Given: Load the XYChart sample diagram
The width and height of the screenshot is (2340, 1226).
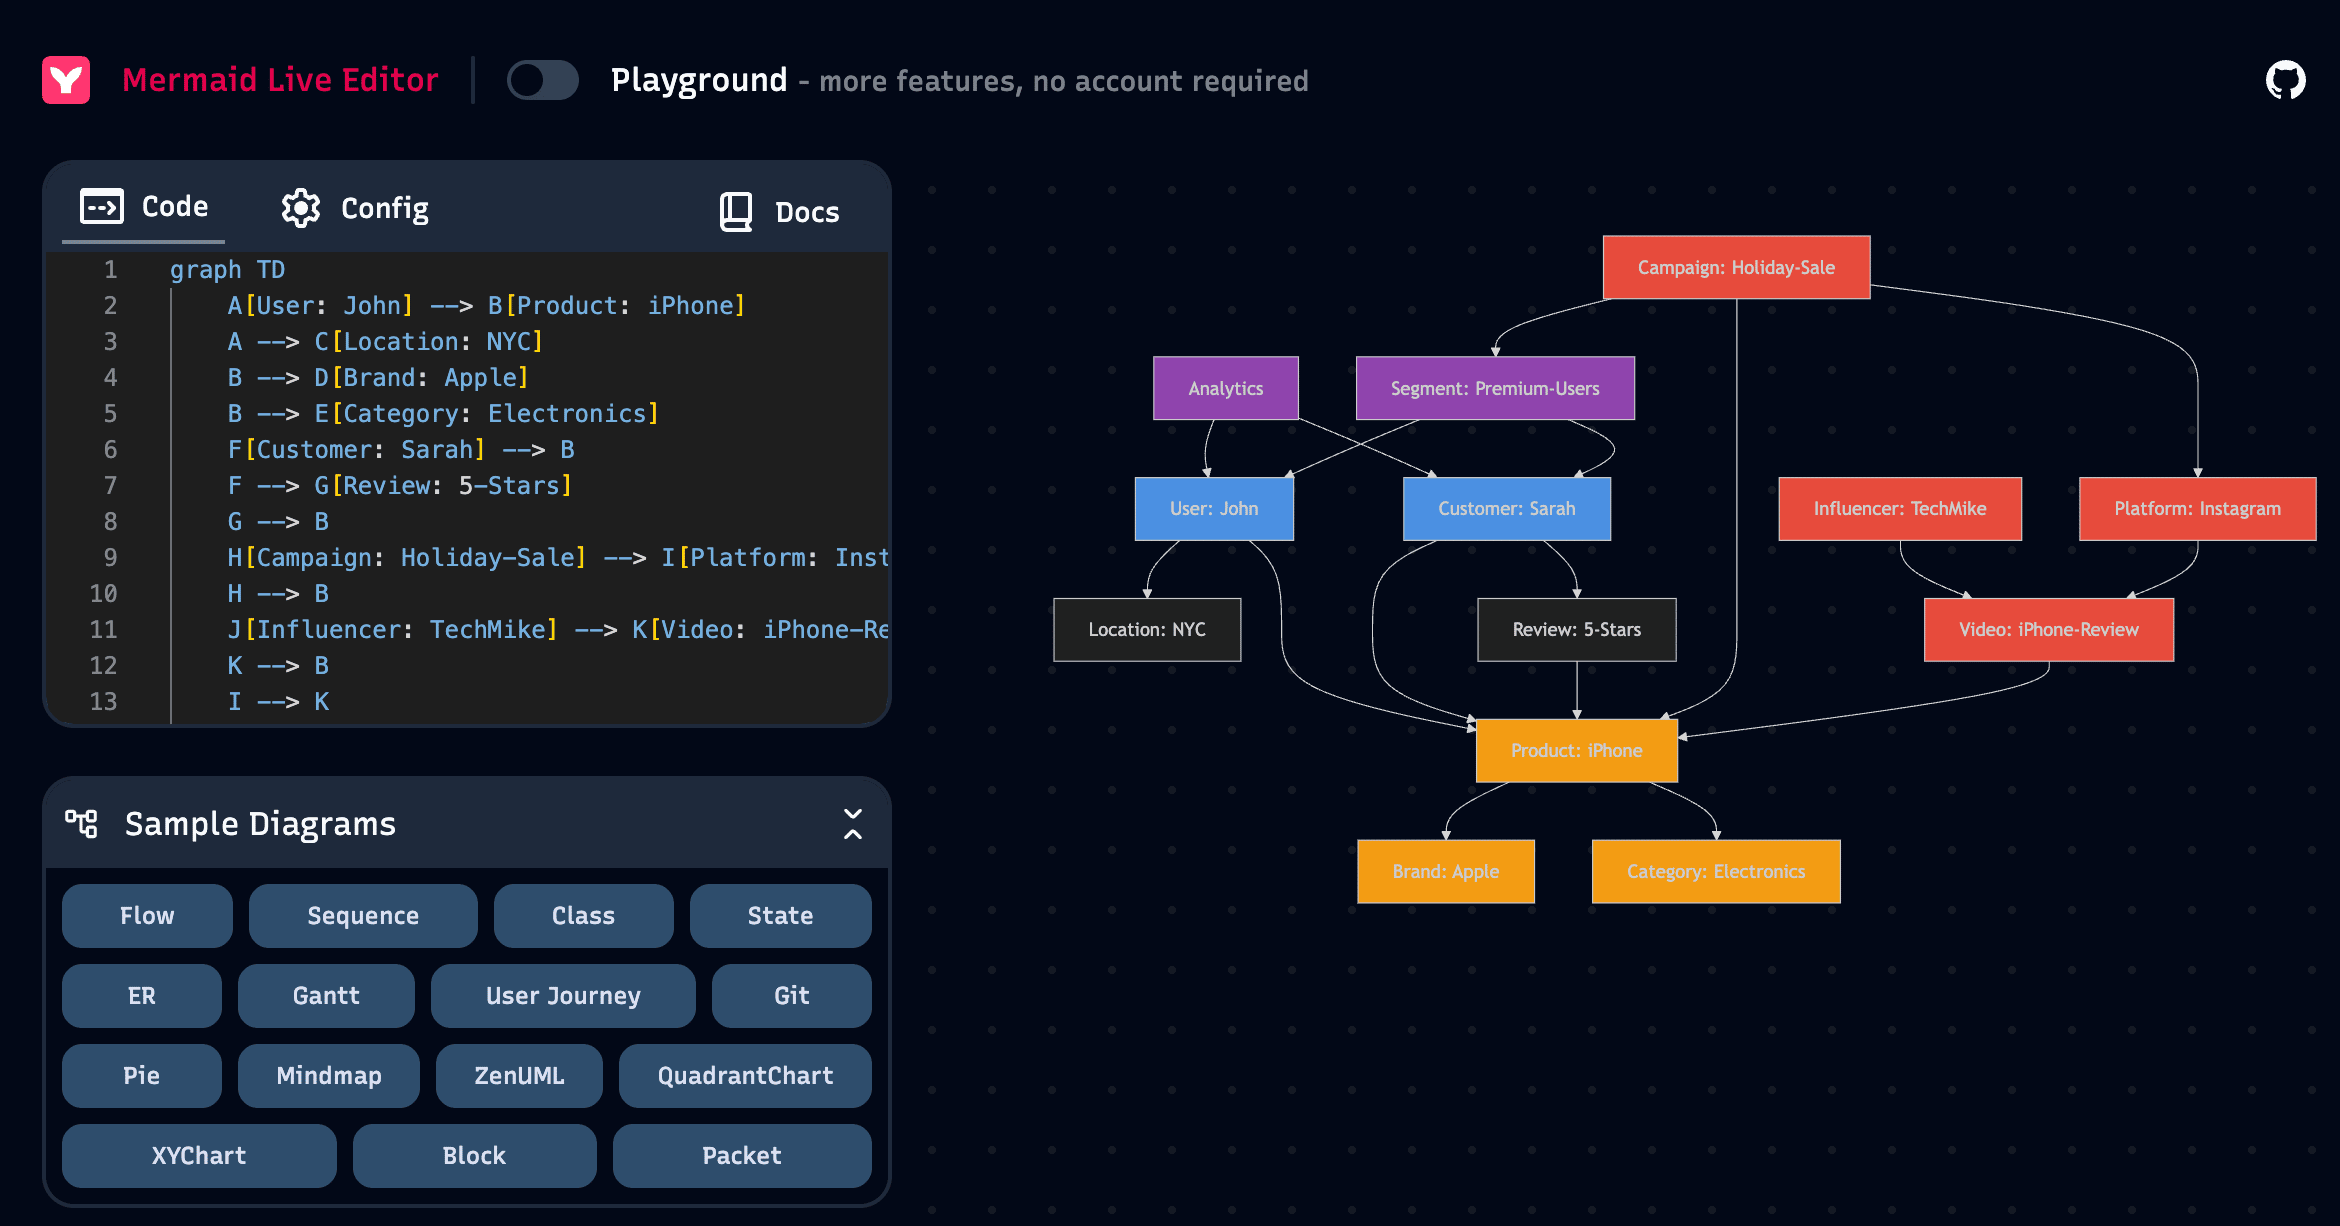Looking at the screenshot, I should 199,1156.
